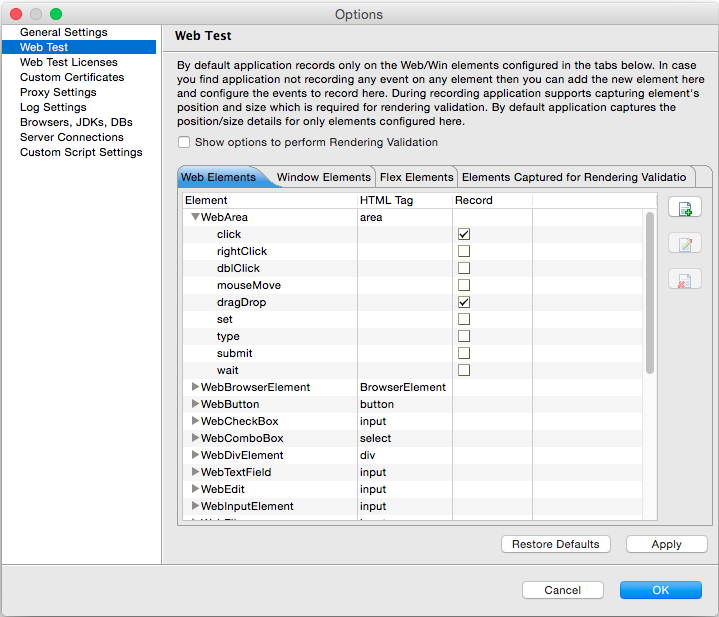This screenshot has width=719, height=617.
Task: Click the elements table vertical scrollbar
Action: coord(650,293)
